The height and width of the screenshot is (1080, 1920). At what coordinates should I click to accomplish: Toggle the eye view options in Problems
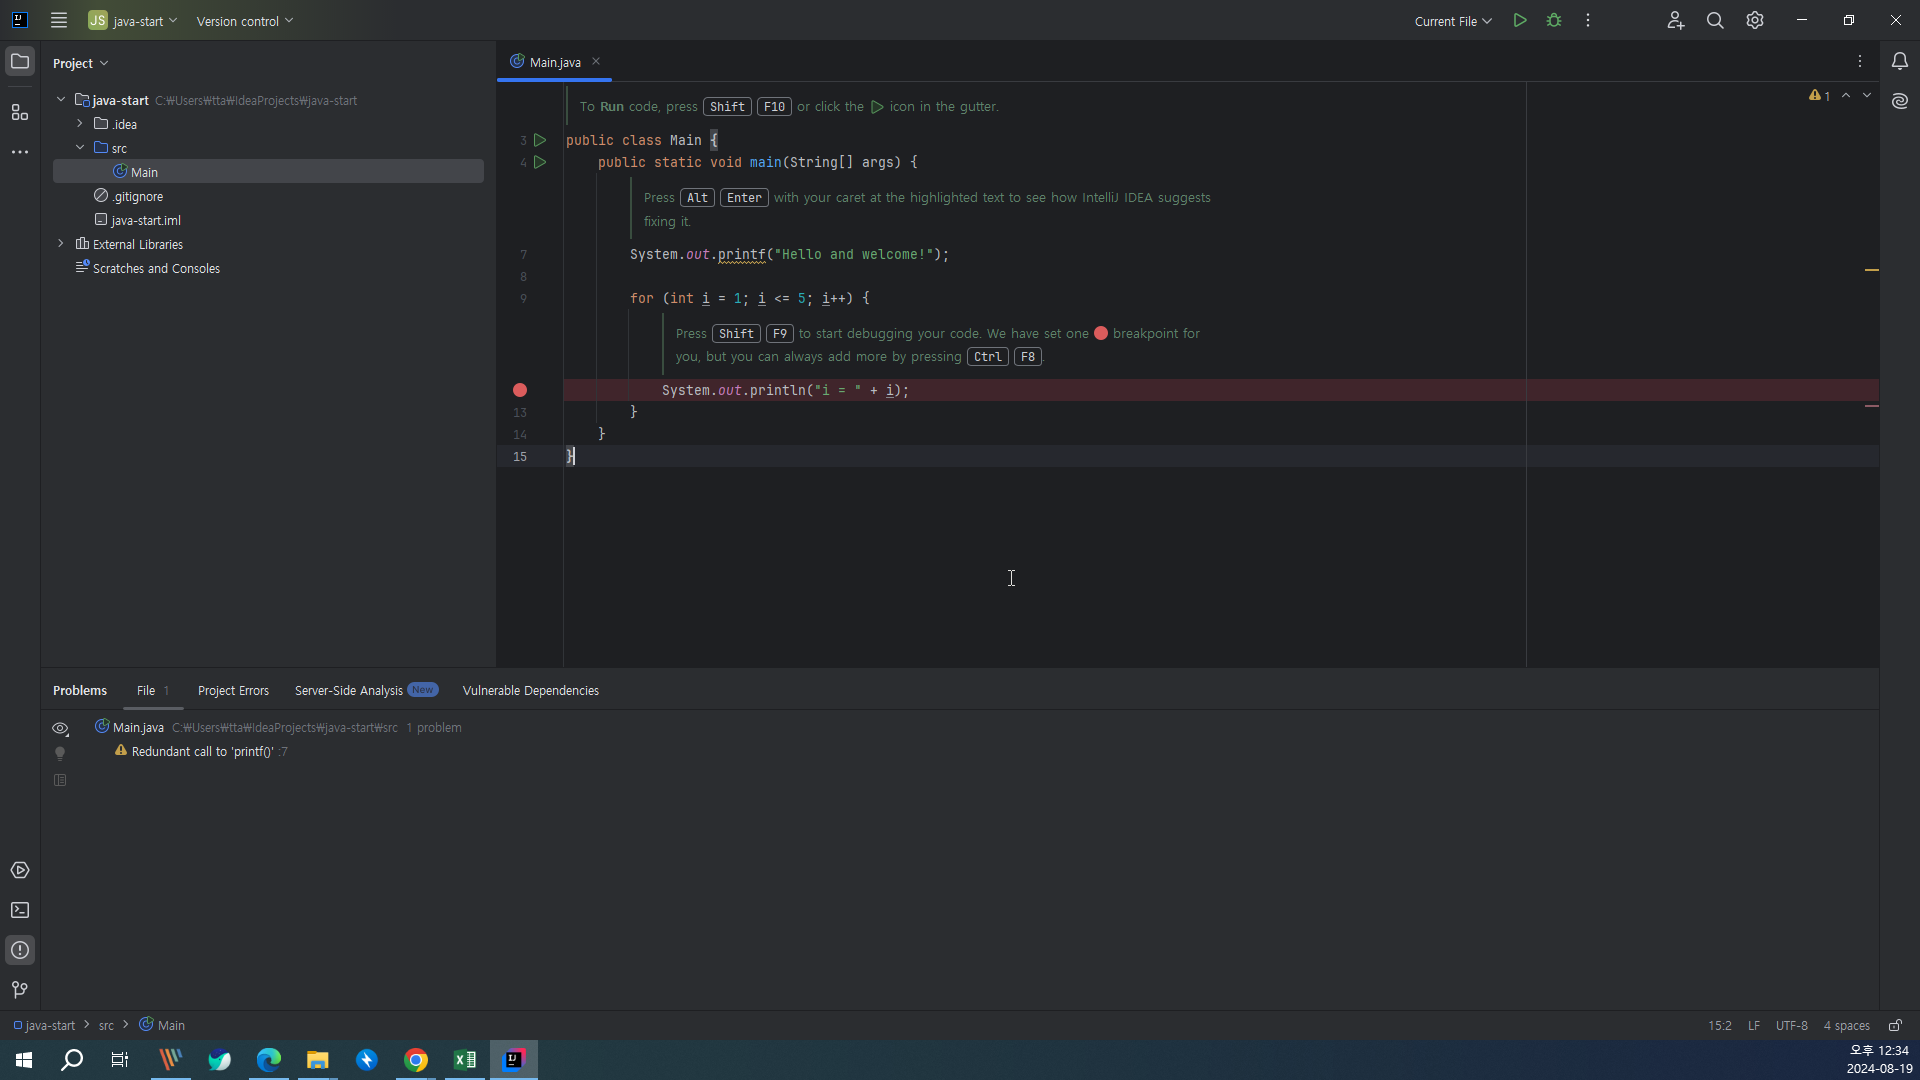pos(60,728)
